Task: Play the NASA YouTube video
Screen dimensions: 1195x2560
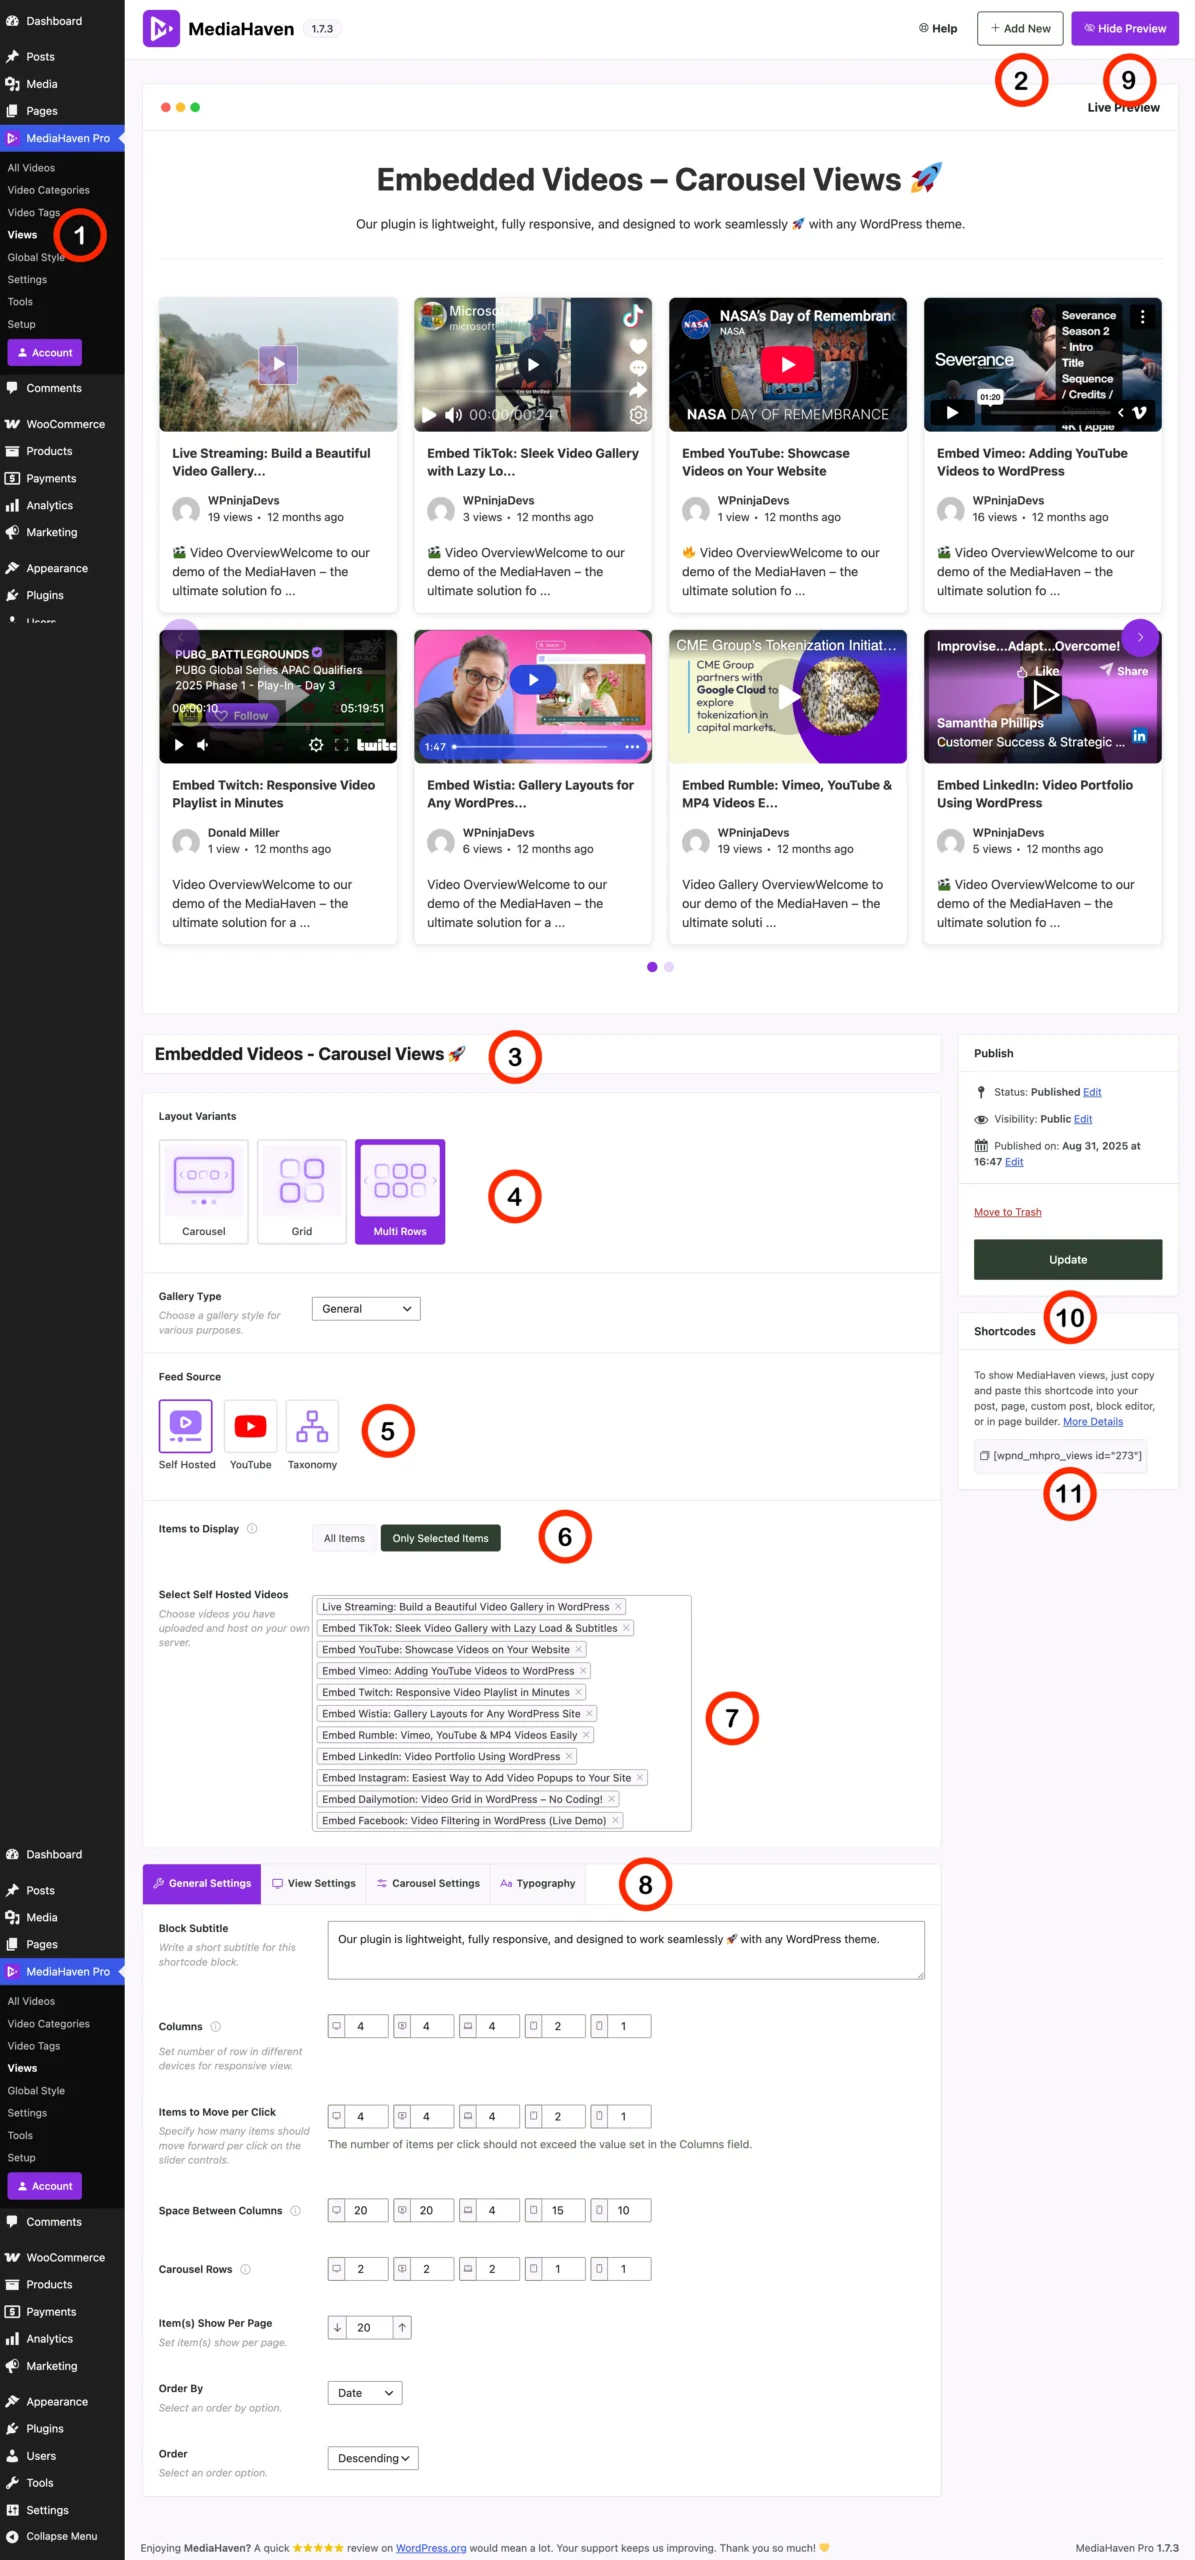Action: coord(788,364)
